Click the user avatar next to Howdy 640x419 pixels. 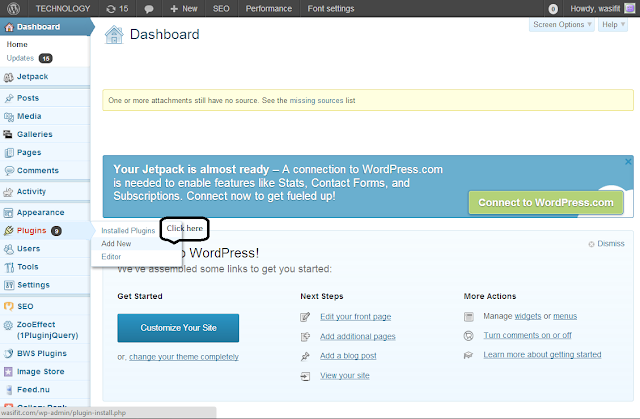[x=629, y=9]
